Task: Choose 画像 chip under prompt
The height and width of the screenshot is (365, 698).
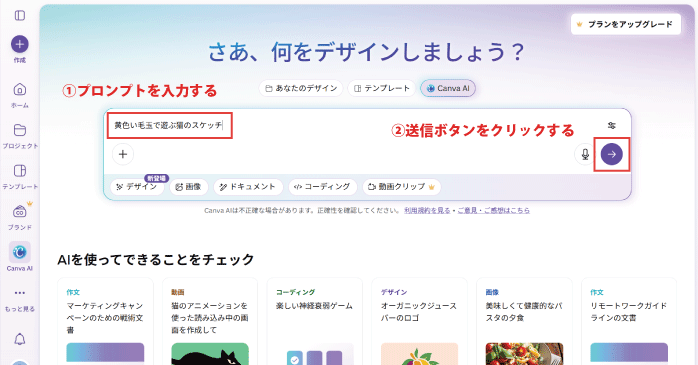Action: tap(189, 187)
